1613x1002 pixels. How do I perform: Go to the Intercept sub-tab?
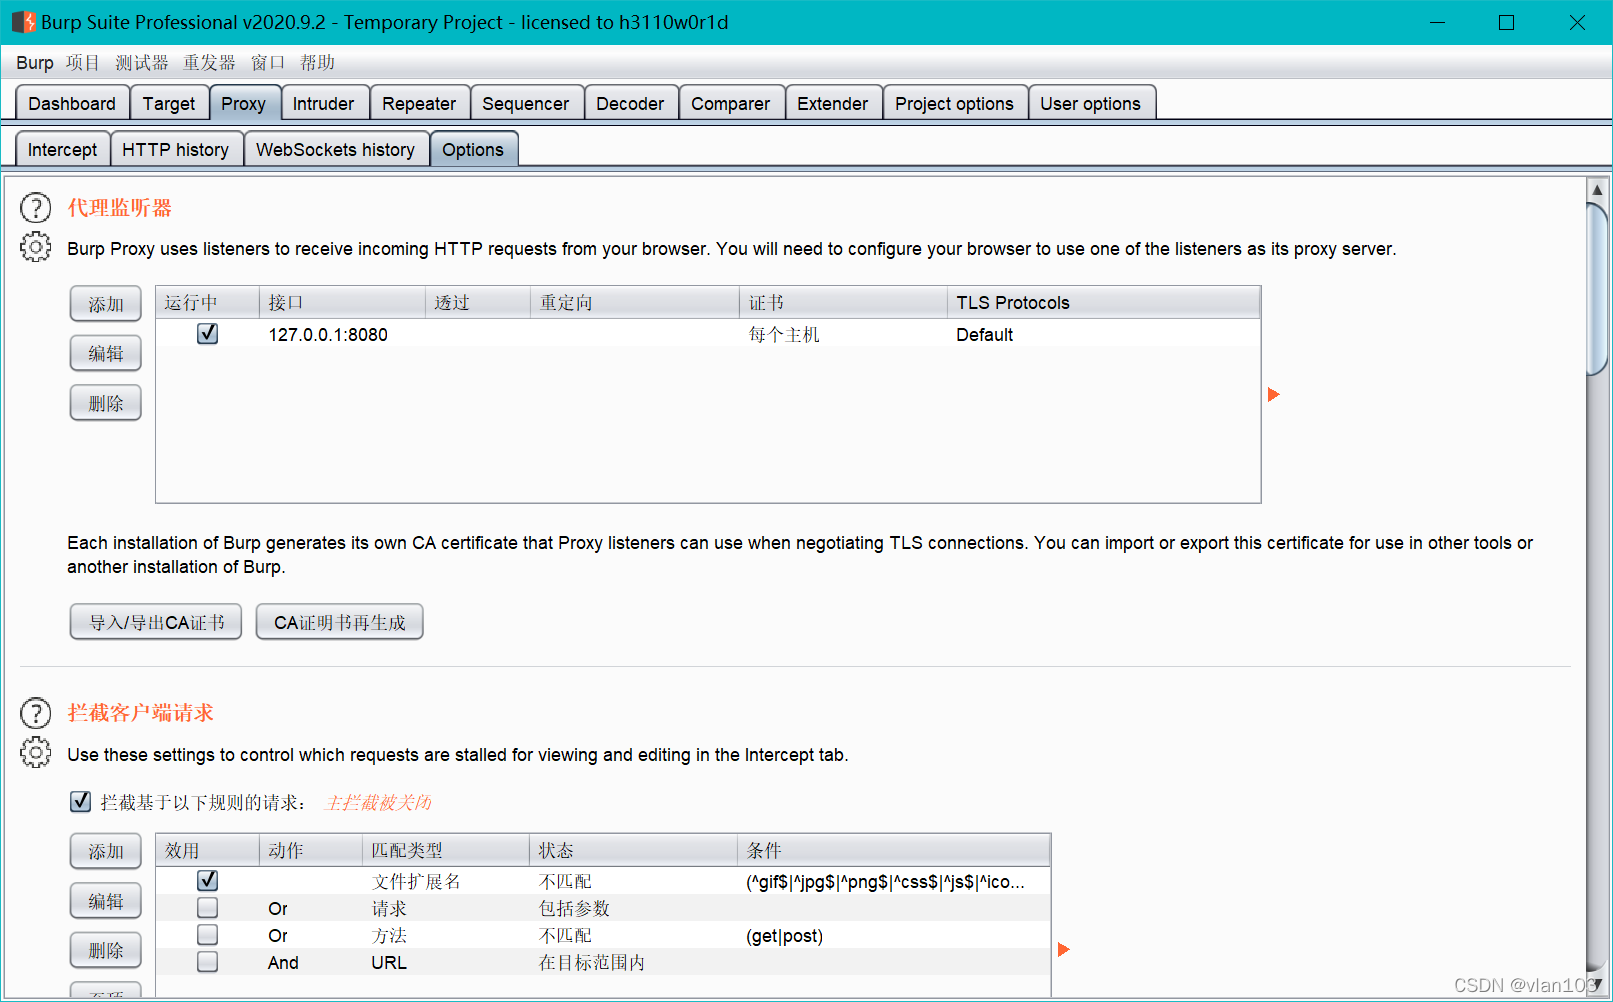62,150
